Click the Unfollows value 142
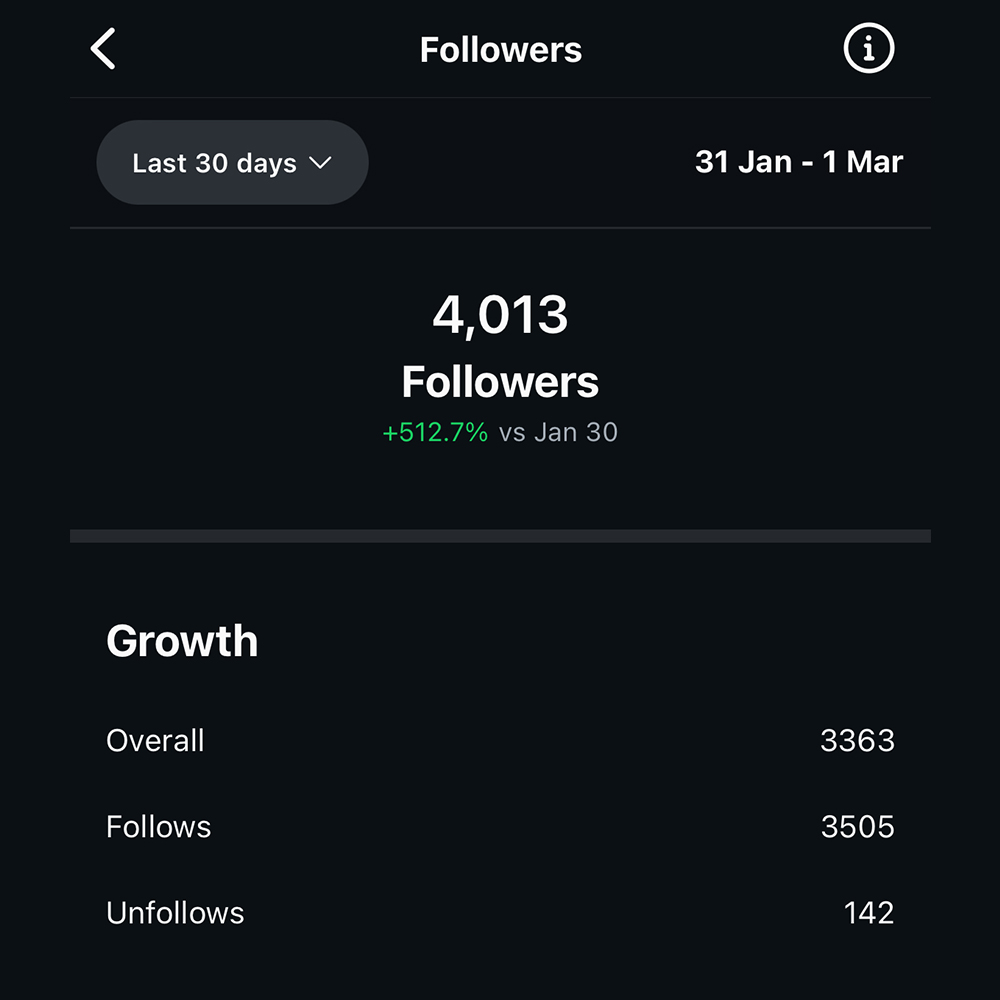The width and height of the screenshot is (1000, 1000). [x=869, y=913]
